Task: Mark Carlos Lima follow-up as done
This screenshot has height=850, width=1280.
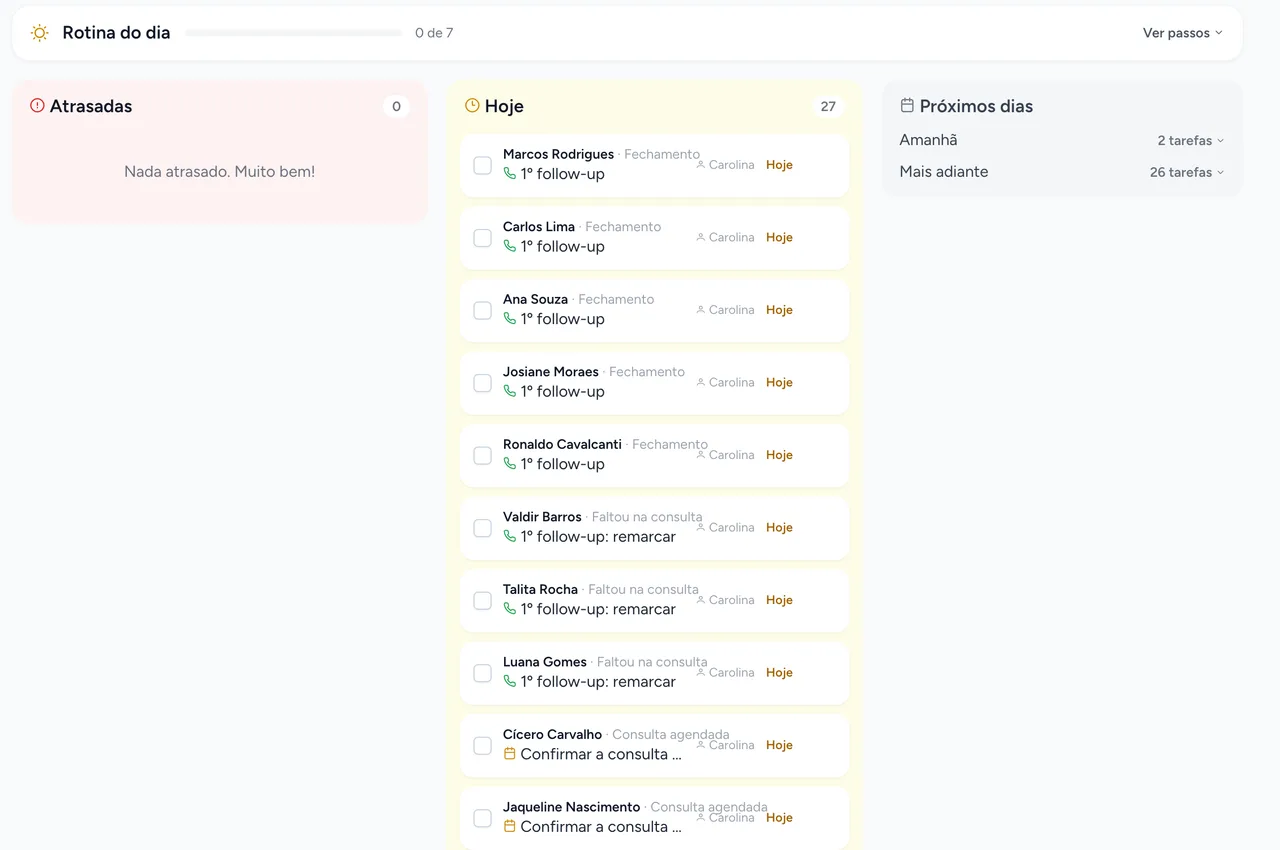Action: pyautogui.click(x=482, y=238)
